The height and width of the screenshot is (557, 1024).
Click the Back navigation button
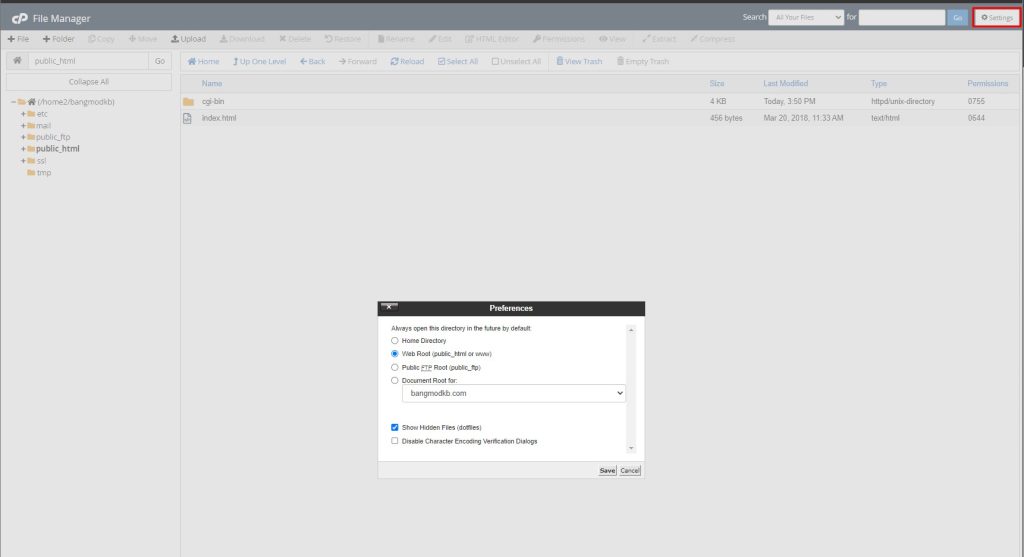click(312, 61)
